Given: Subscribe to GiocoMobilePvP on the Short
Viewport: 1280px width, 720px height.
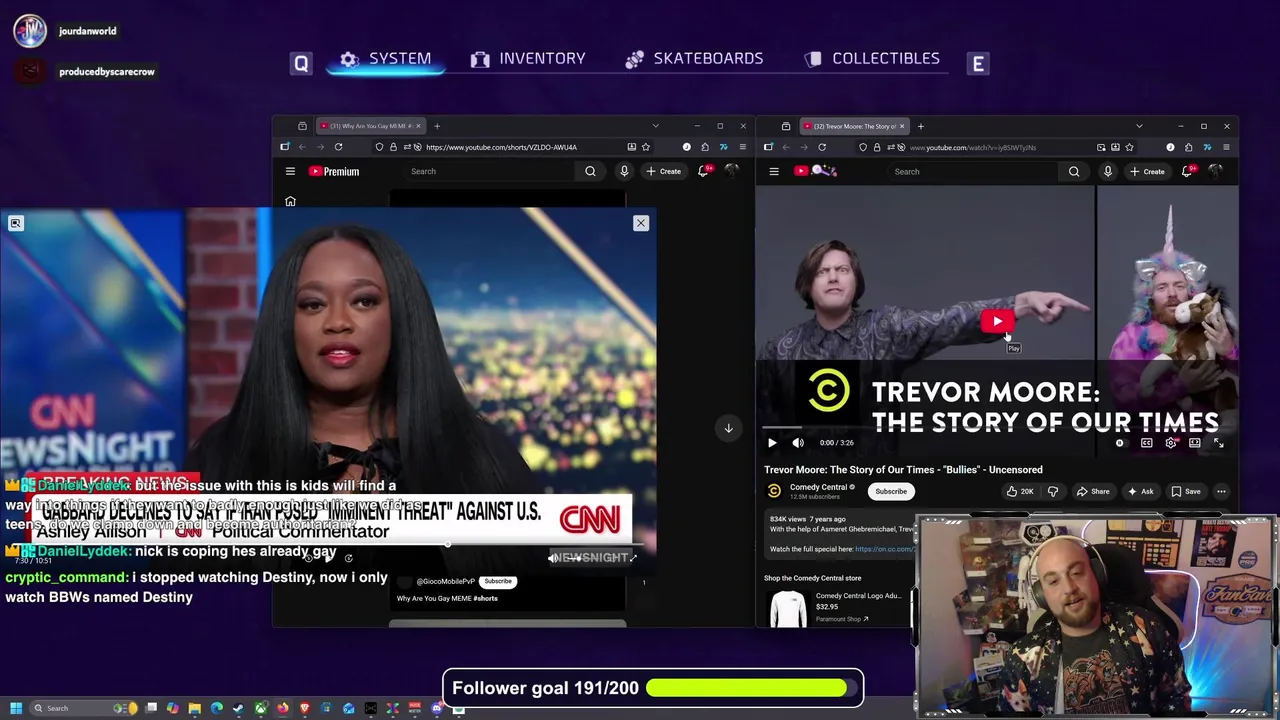Looking at the screenshot, I should point(498,581).
